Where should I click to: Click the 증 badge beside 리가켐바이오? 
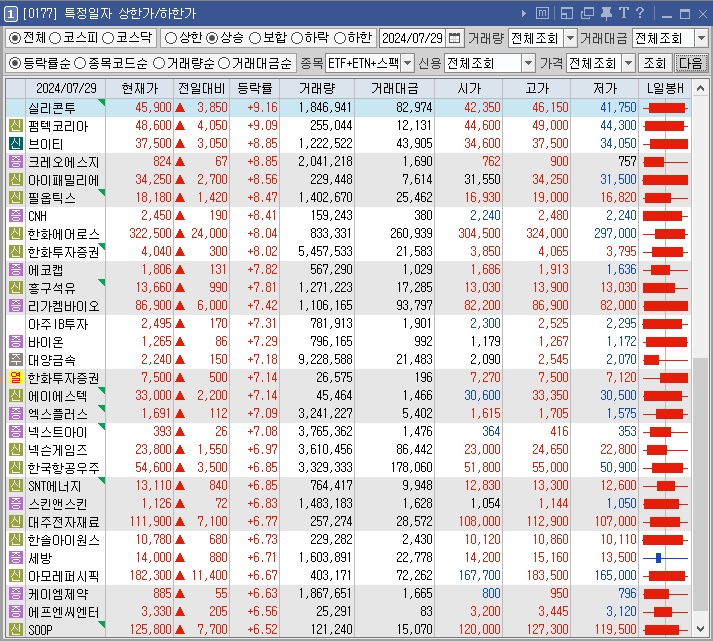click(x=15, y=305)
